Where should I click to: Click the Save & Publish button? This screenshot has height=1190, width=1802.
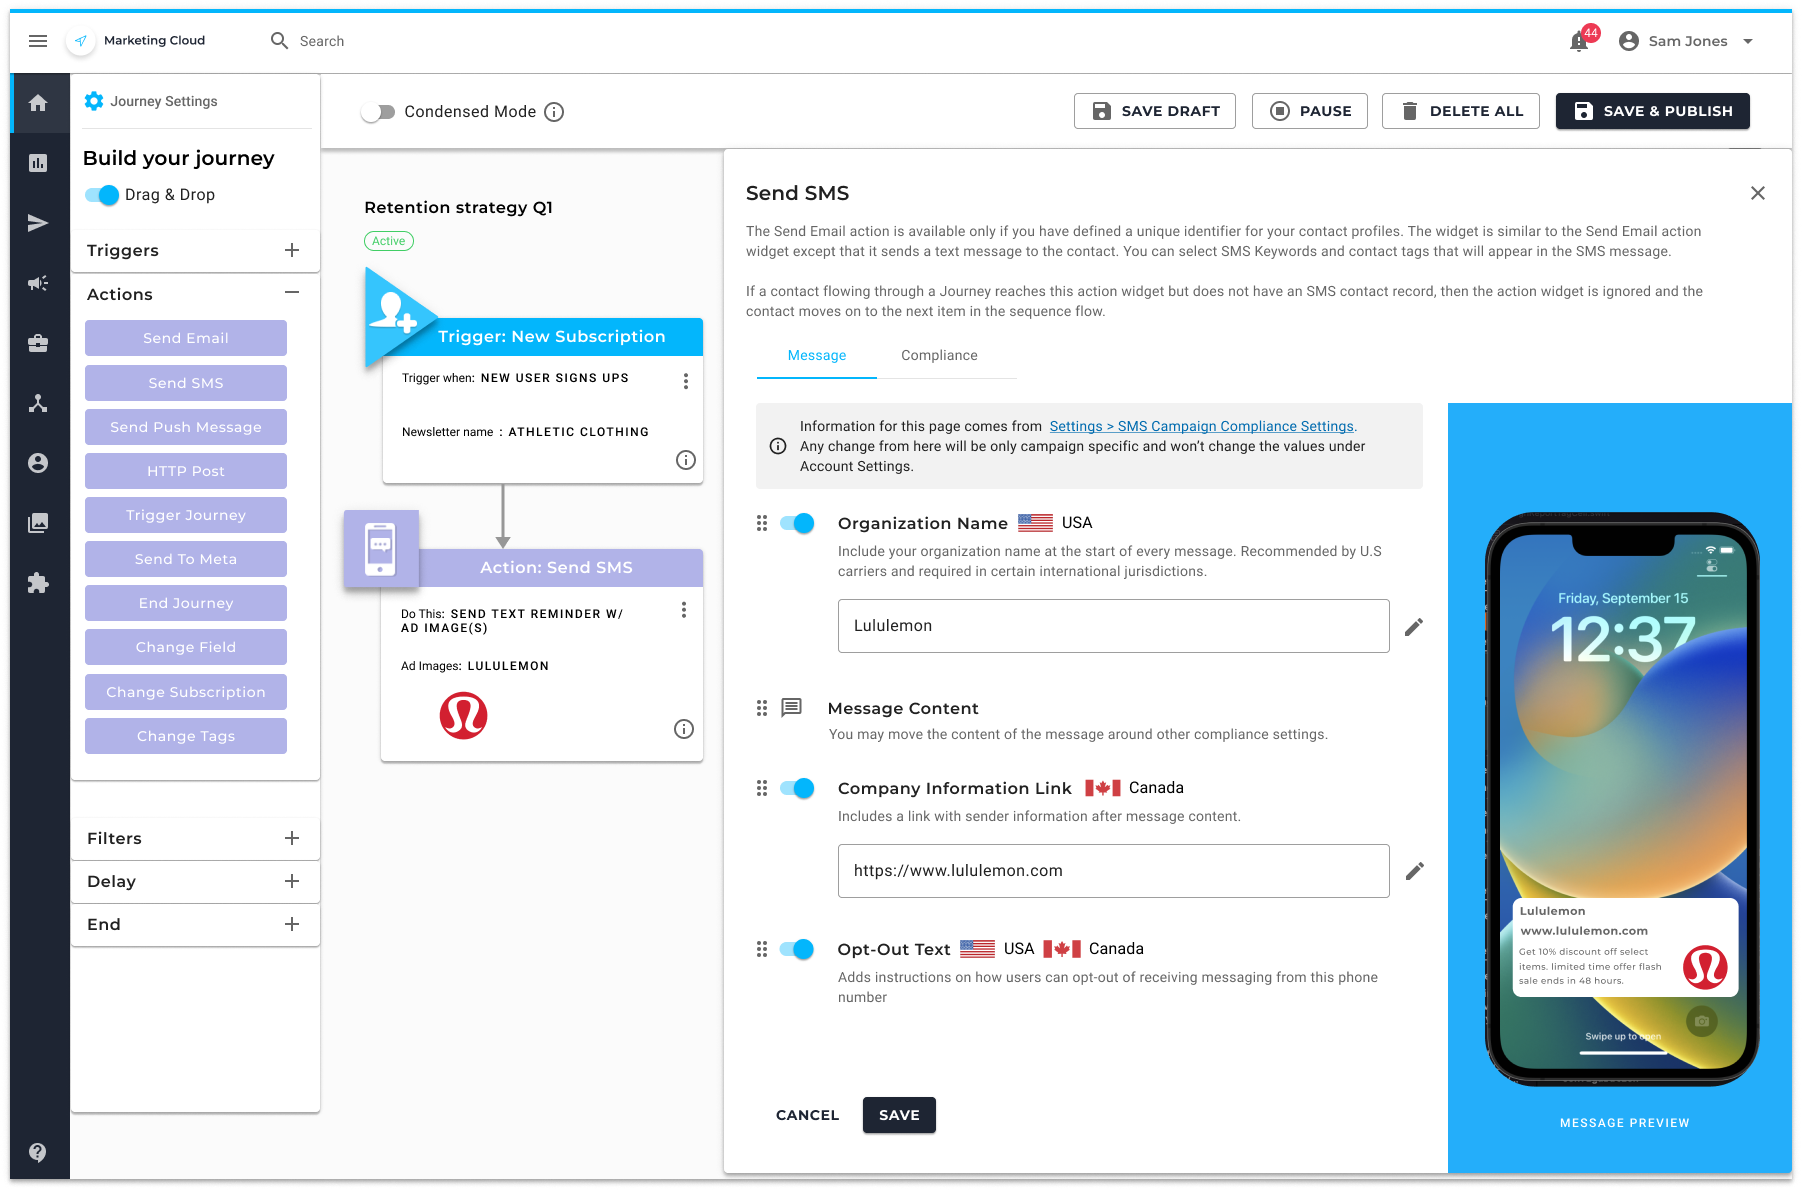[x=1652, y=111]
